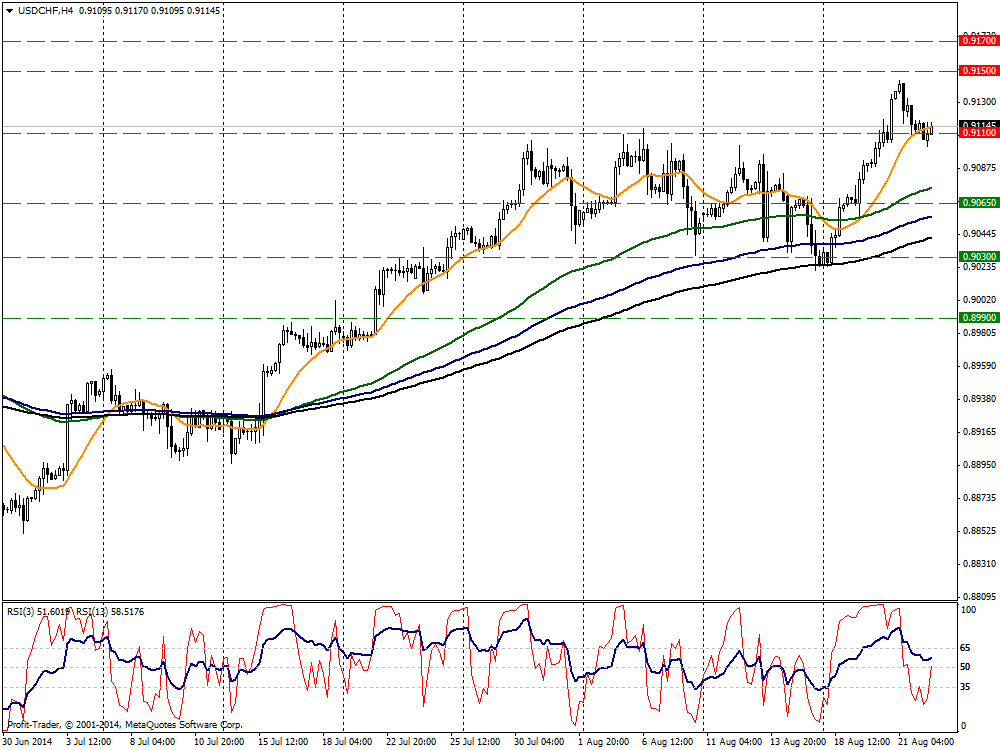Screen dimensions: 1000x750
Task: Click the 25 Jul 12:00 time axis label
Action: point(475,742)
